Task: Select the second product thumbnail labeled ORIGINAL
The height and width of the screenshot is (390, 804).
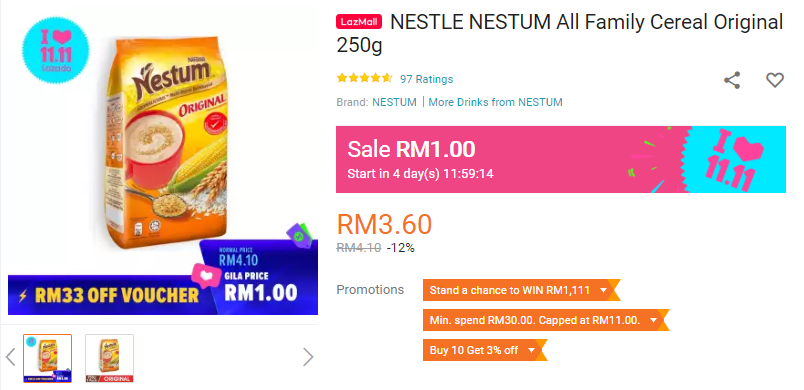Action: 109,358
